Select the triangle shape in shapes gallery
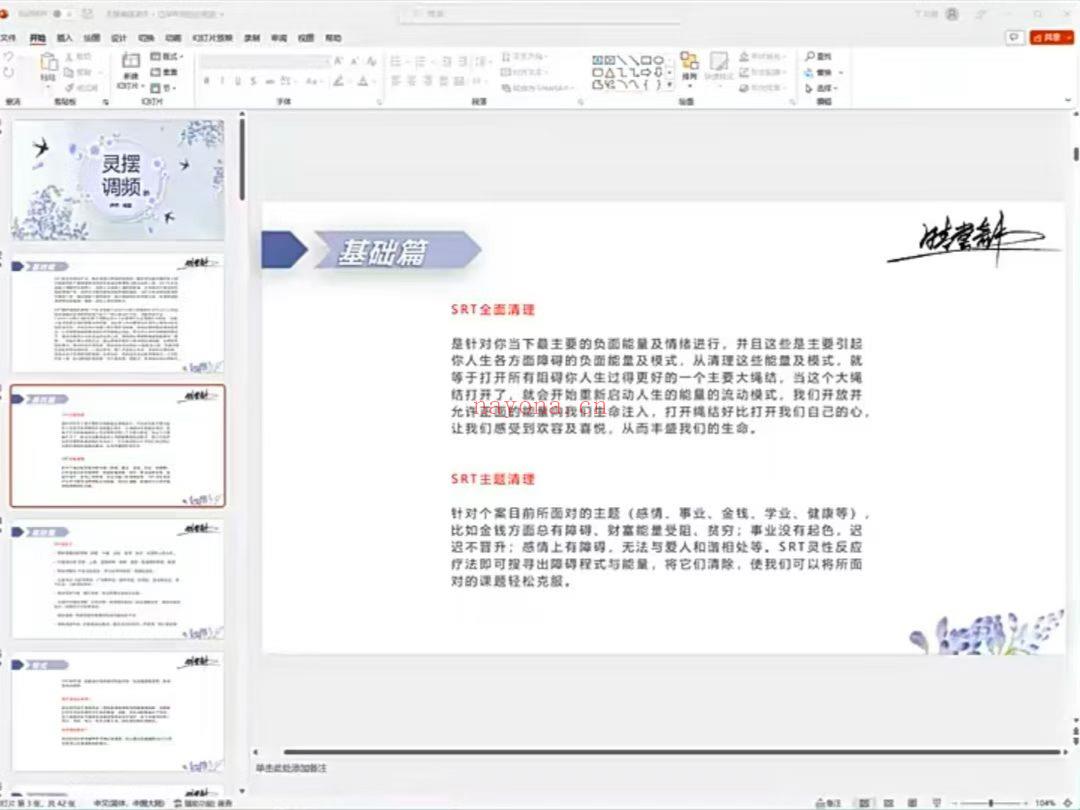This screenshot has height=810, width=1080. (610, 72)
